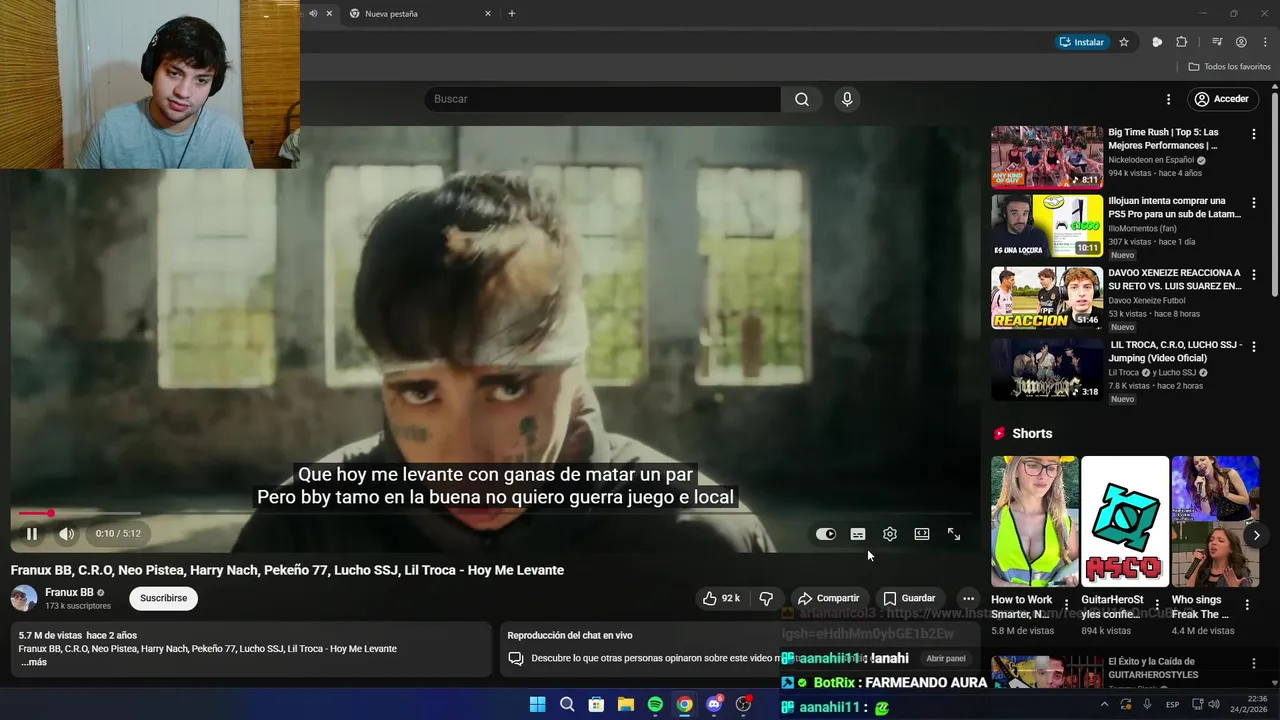The height and width of the screenshot is (720, 1280).
Task: Open Lil Troca Jumping video title
Action: click(1176, 351)
